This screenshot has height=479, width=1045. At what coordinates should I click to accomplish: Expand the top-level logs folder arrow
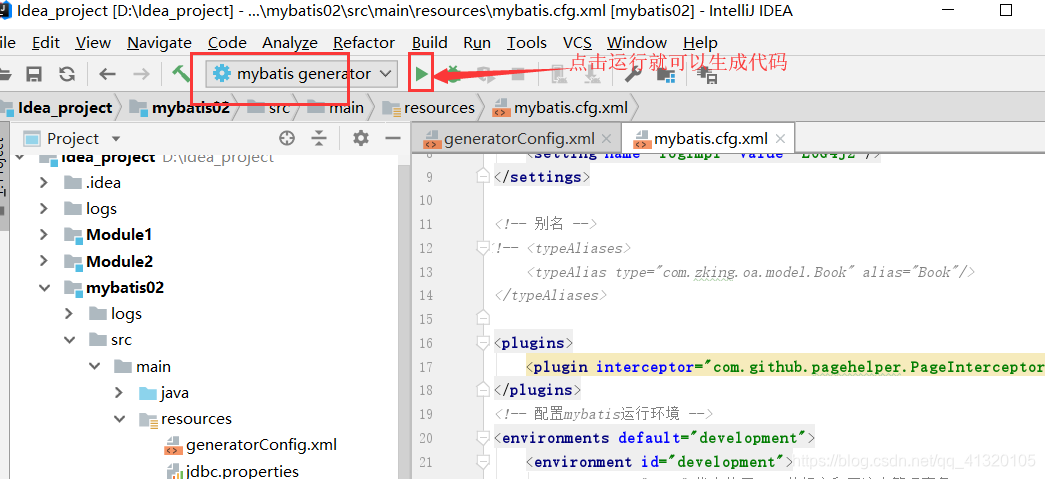tap(43, 209)
